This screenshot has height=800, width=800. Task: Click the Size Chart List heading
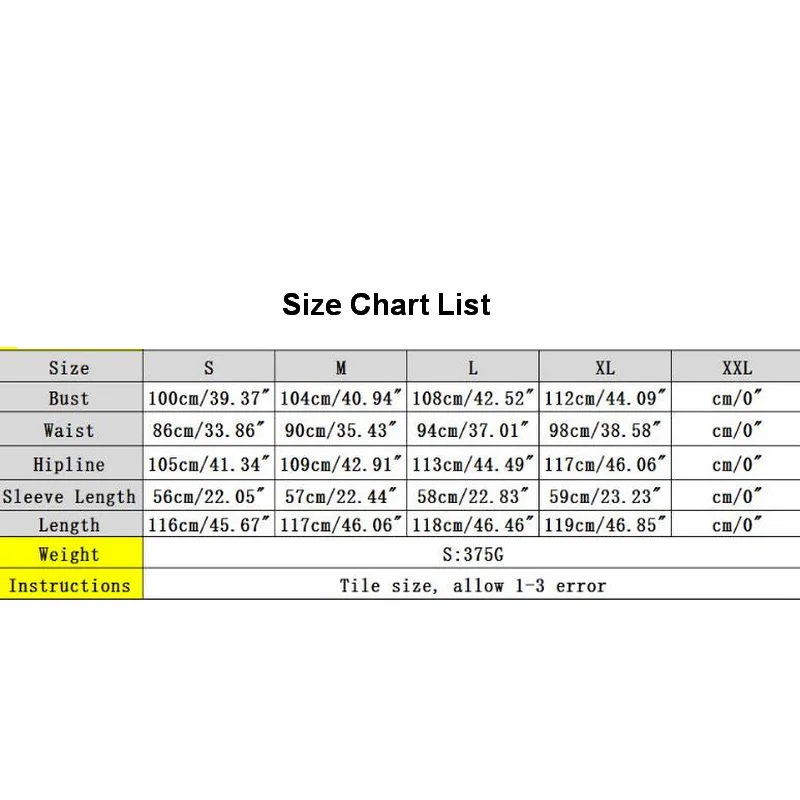(386, 305)
